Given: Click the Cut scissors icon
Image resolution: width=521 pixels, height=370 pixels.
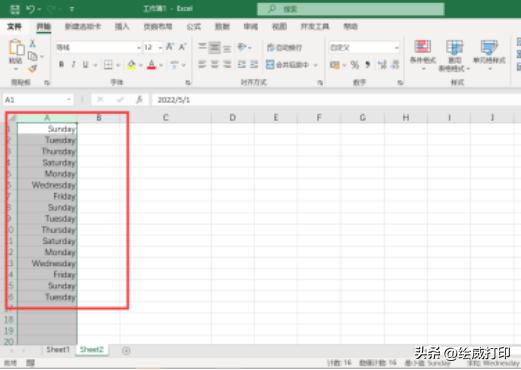Looking at the screenshot, I should point(33,43).
